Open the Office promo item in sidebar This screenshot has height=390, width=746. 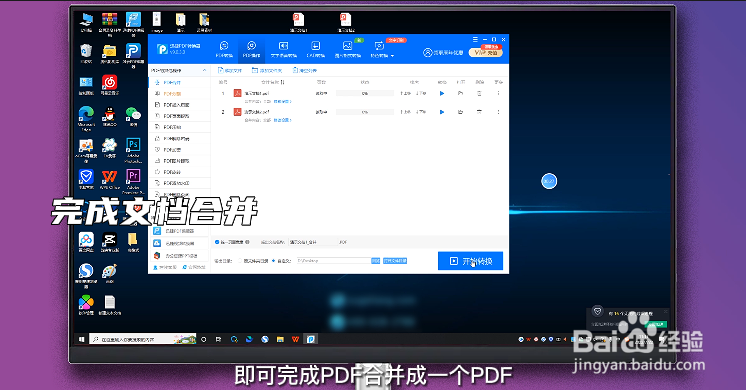click(x=179, y=255)
